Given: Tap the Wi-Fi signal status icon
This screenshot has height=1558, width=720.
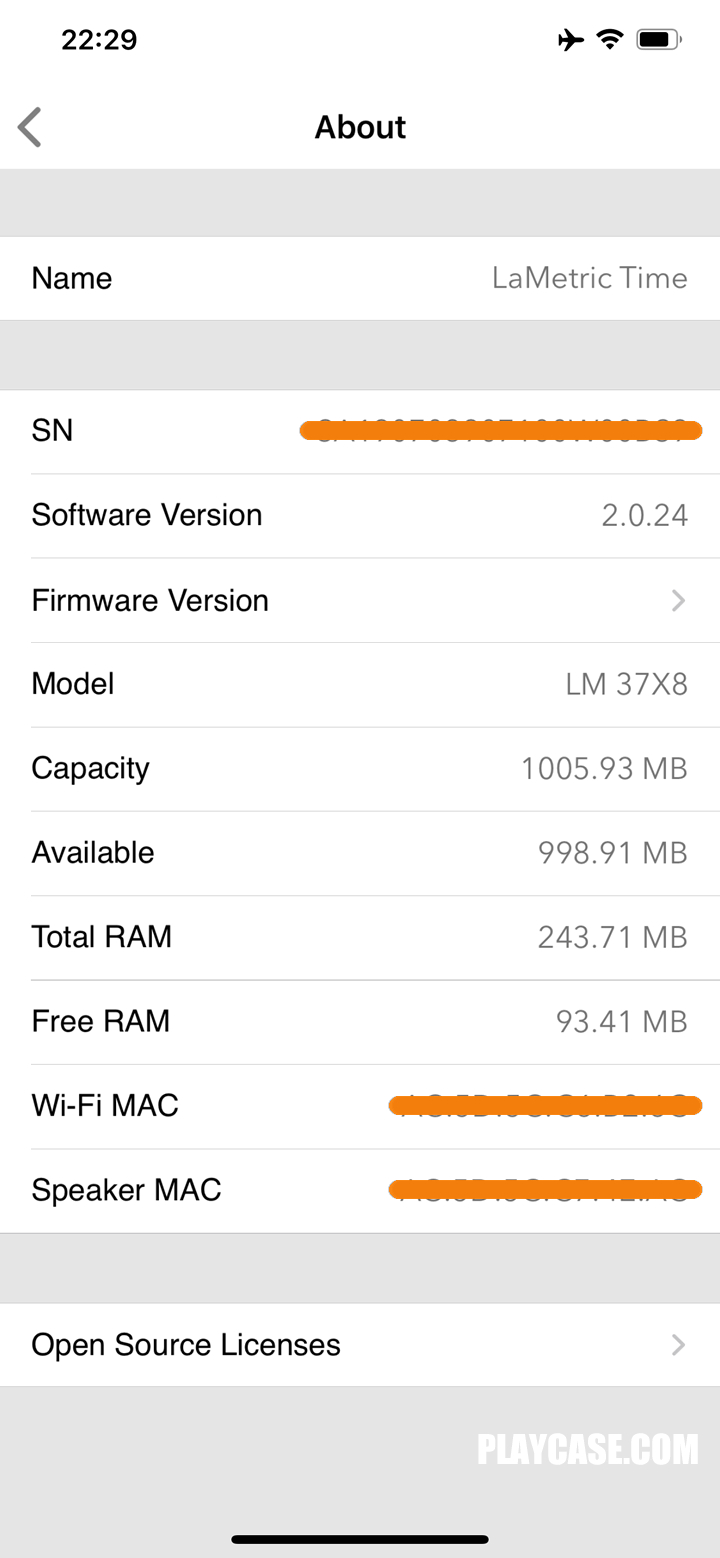Looking at the screenshot, I should 609,40.
